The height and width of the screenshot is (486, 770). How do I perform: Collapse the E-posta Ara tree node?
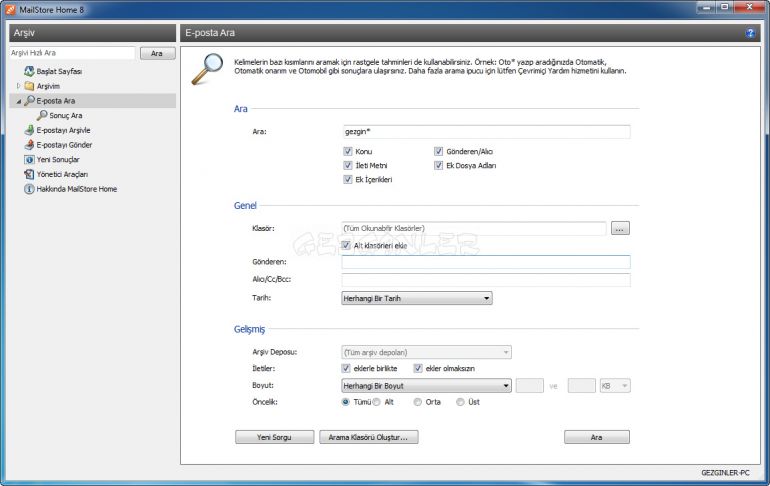click(x=19, y=101)
